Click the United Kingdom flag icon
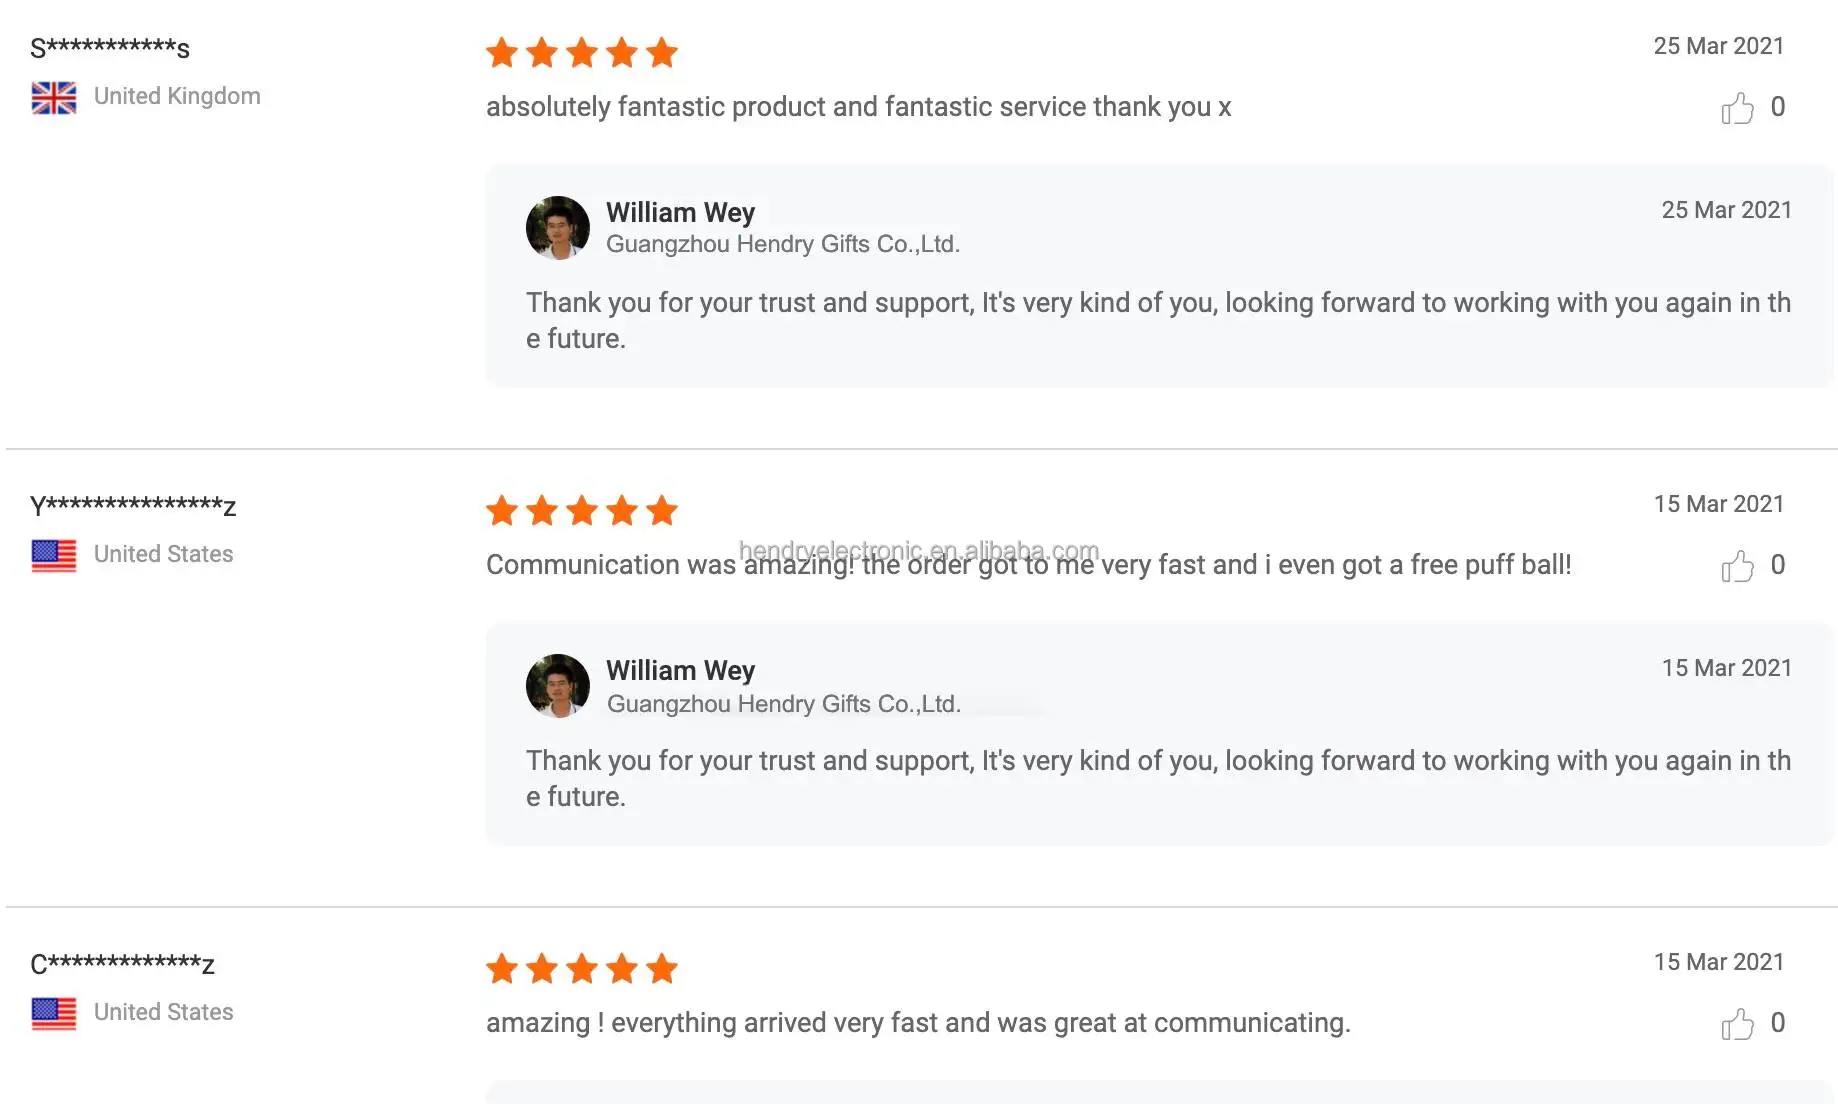The image size is (1838, 1104). click(54, 97)
